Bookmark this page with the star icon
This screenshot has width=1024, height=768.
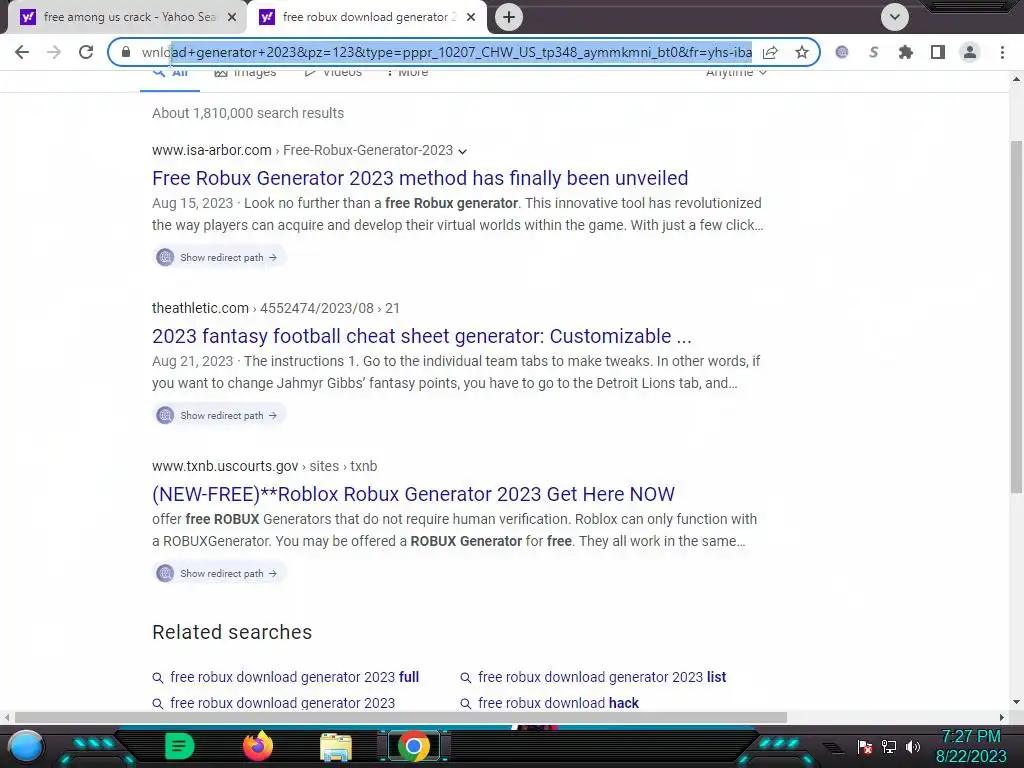point(802,52)
